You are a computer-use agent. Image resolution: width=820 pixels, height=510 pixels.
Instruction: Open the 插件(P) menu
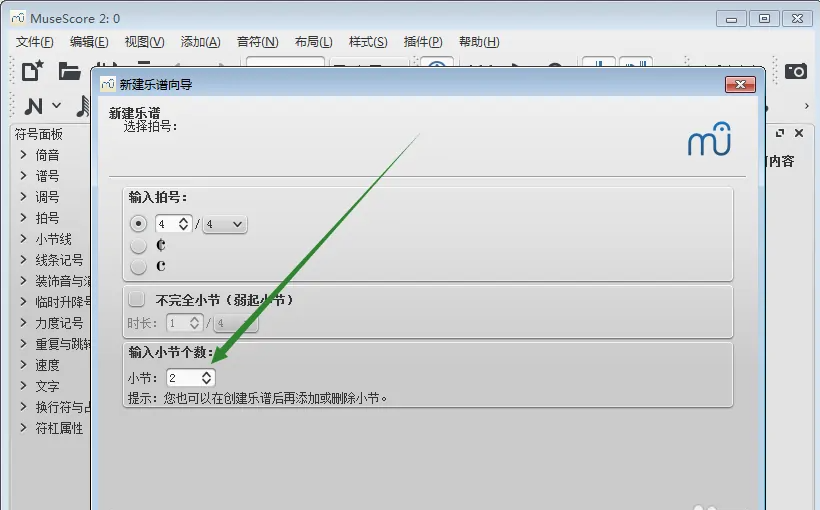tap(423, 42)
